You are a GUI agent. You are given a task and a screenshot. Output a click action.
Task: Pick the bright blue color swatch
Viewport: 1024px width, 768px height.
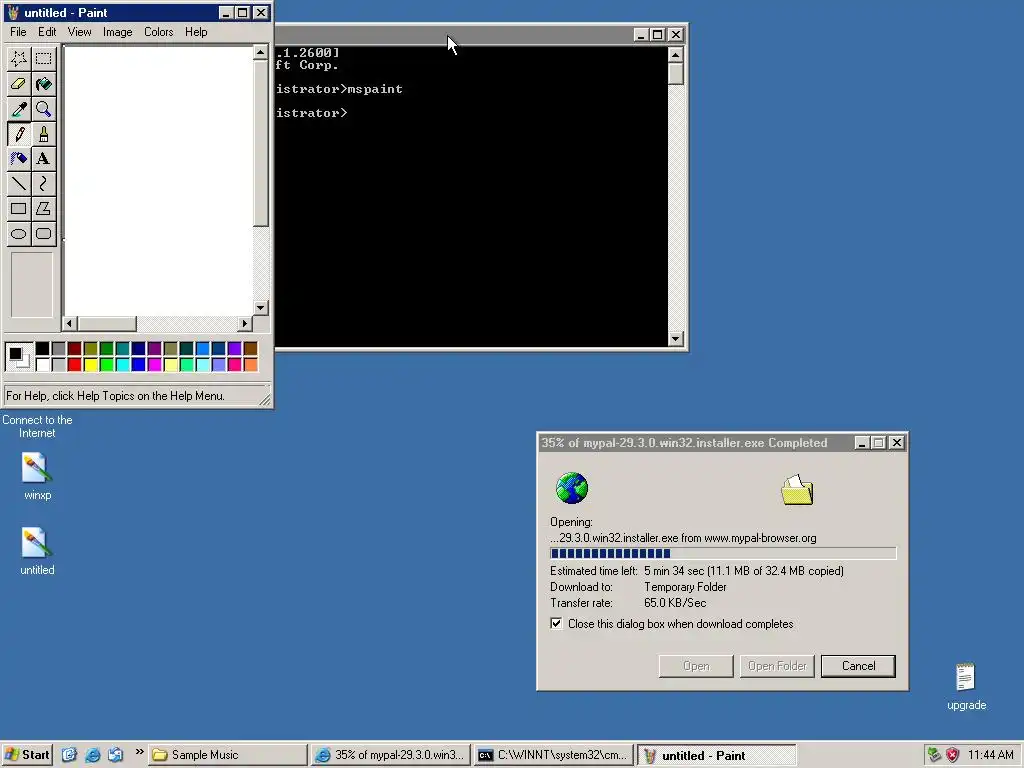tap(138, 364)
